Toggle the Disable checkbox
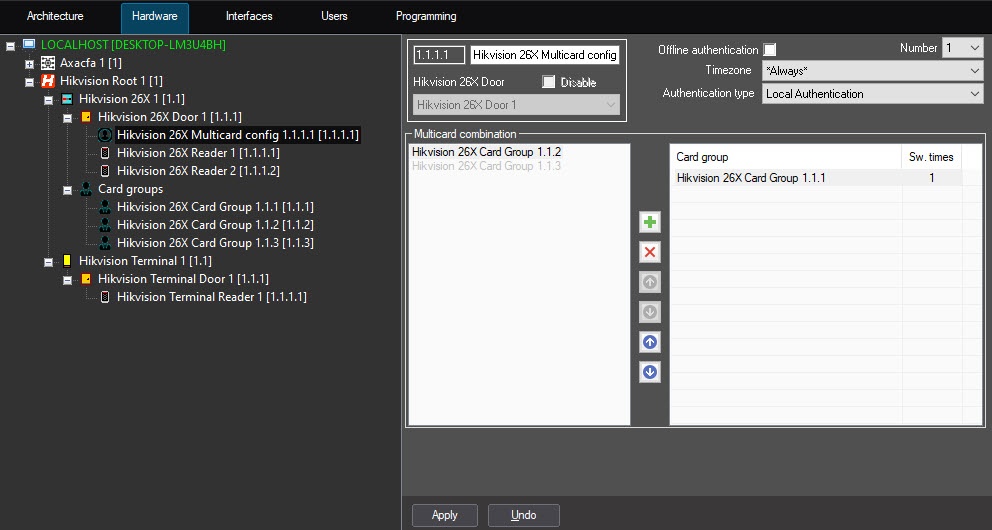The image size is (992, 530). point(549,82)
